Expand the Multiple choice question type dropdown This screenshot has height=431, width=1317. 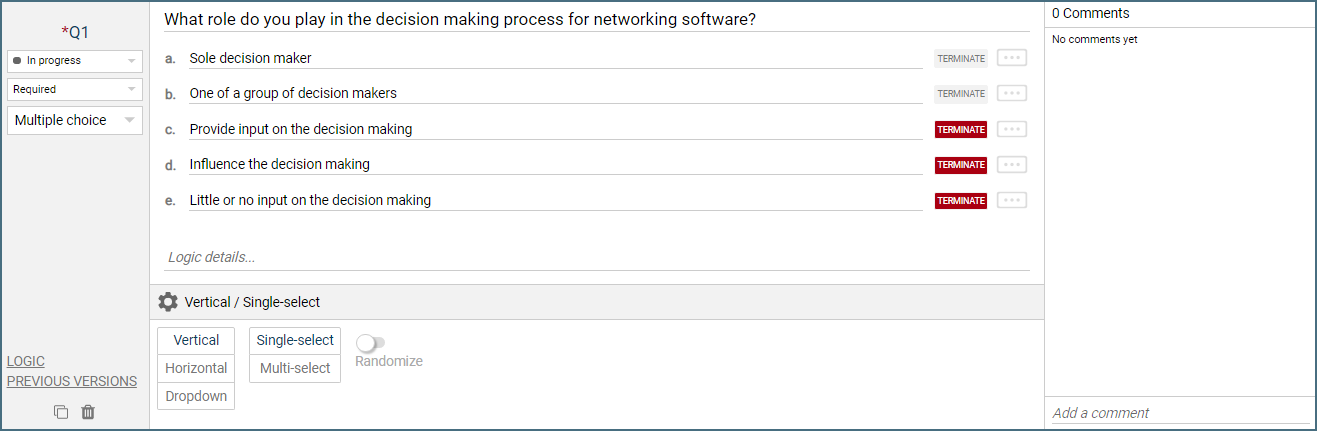coord(75,120)
